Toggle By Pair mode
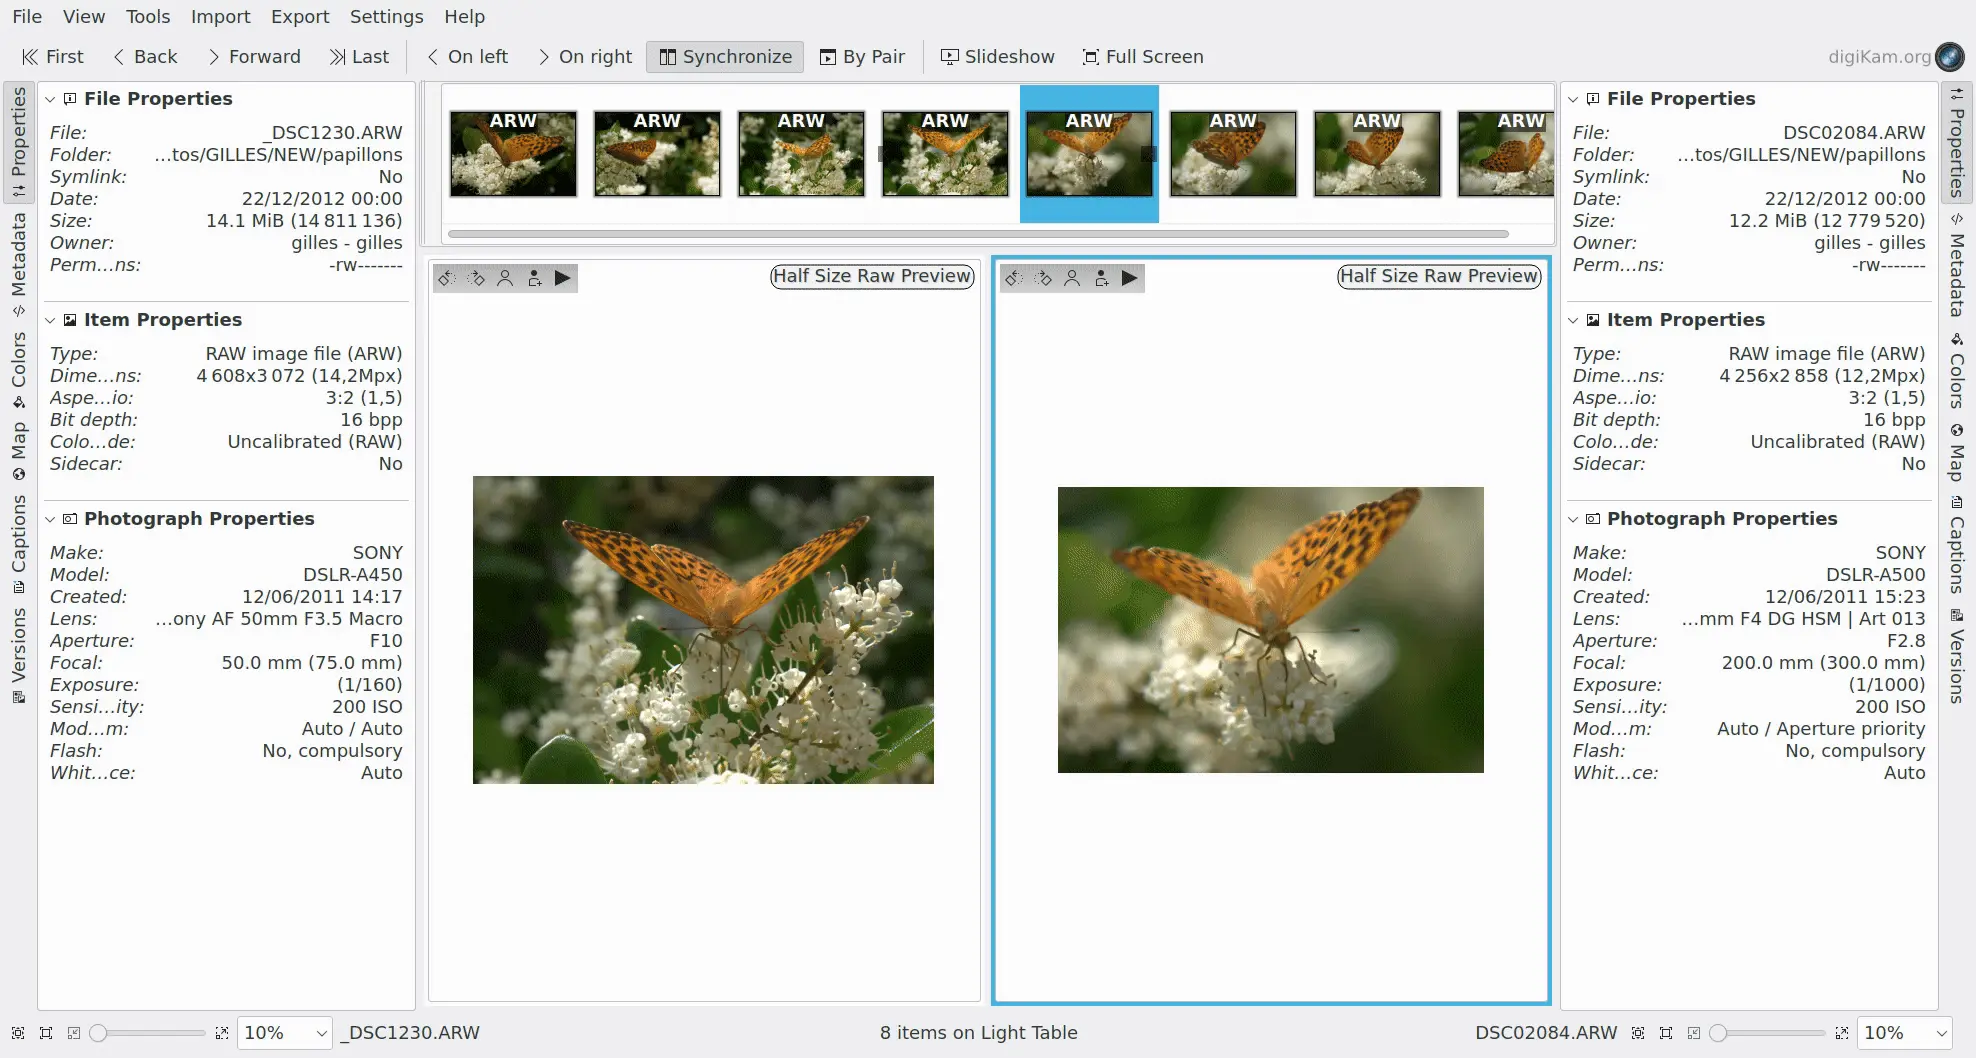Image resolution: width=1976 pixels, height=1058 pixels. (x=862, y=57)
